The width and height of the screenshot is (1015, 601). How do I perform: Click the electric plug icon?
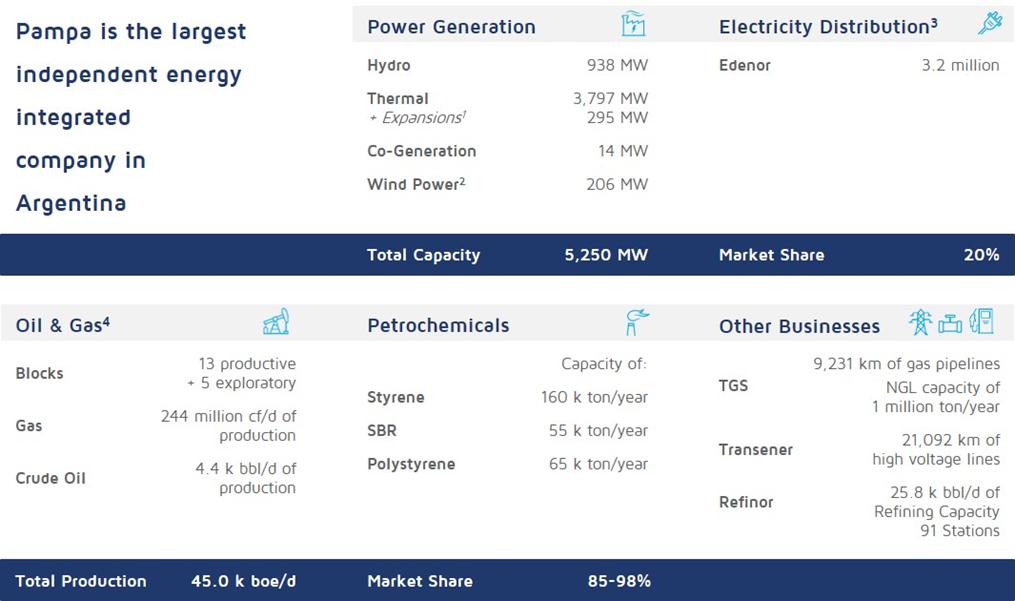tap(989, 24)
